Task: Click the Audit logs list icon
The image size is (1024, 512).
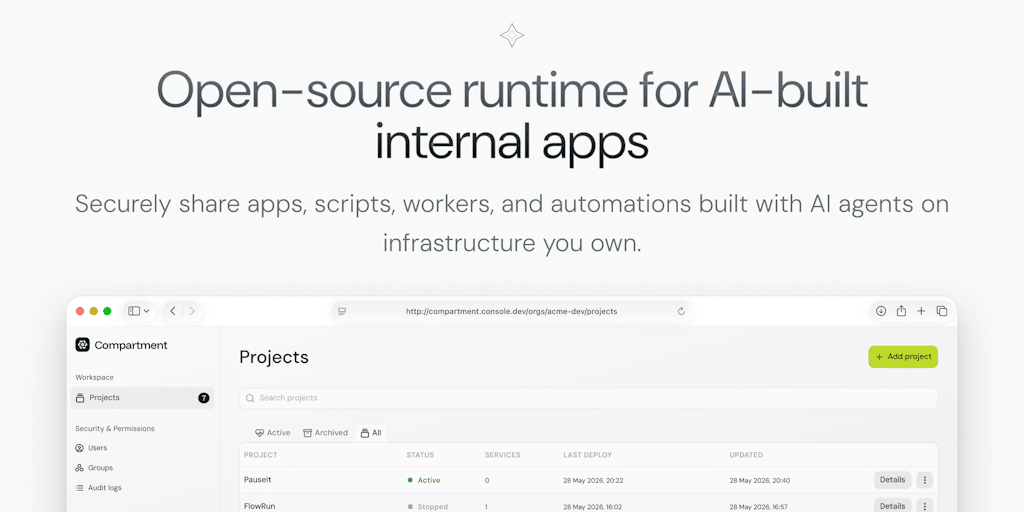Action: click(80, 488)
